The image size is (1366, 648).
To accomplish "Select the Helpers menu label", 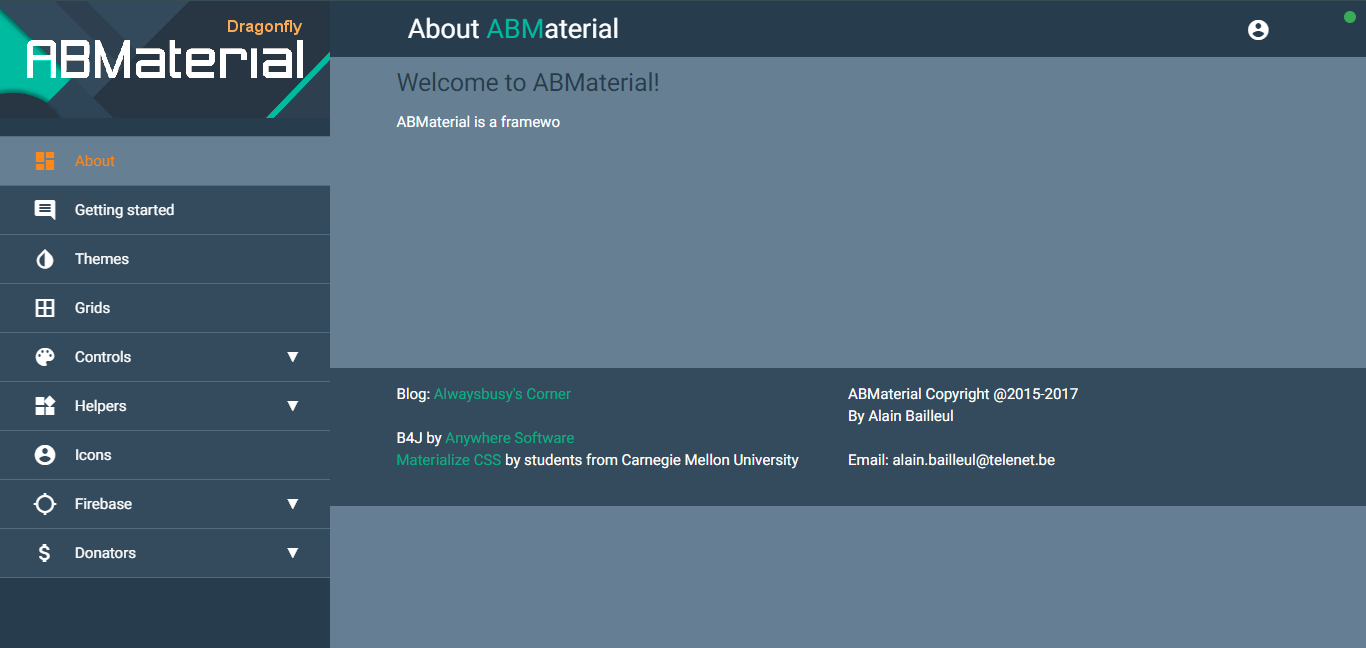I will [x=101, y=406].
